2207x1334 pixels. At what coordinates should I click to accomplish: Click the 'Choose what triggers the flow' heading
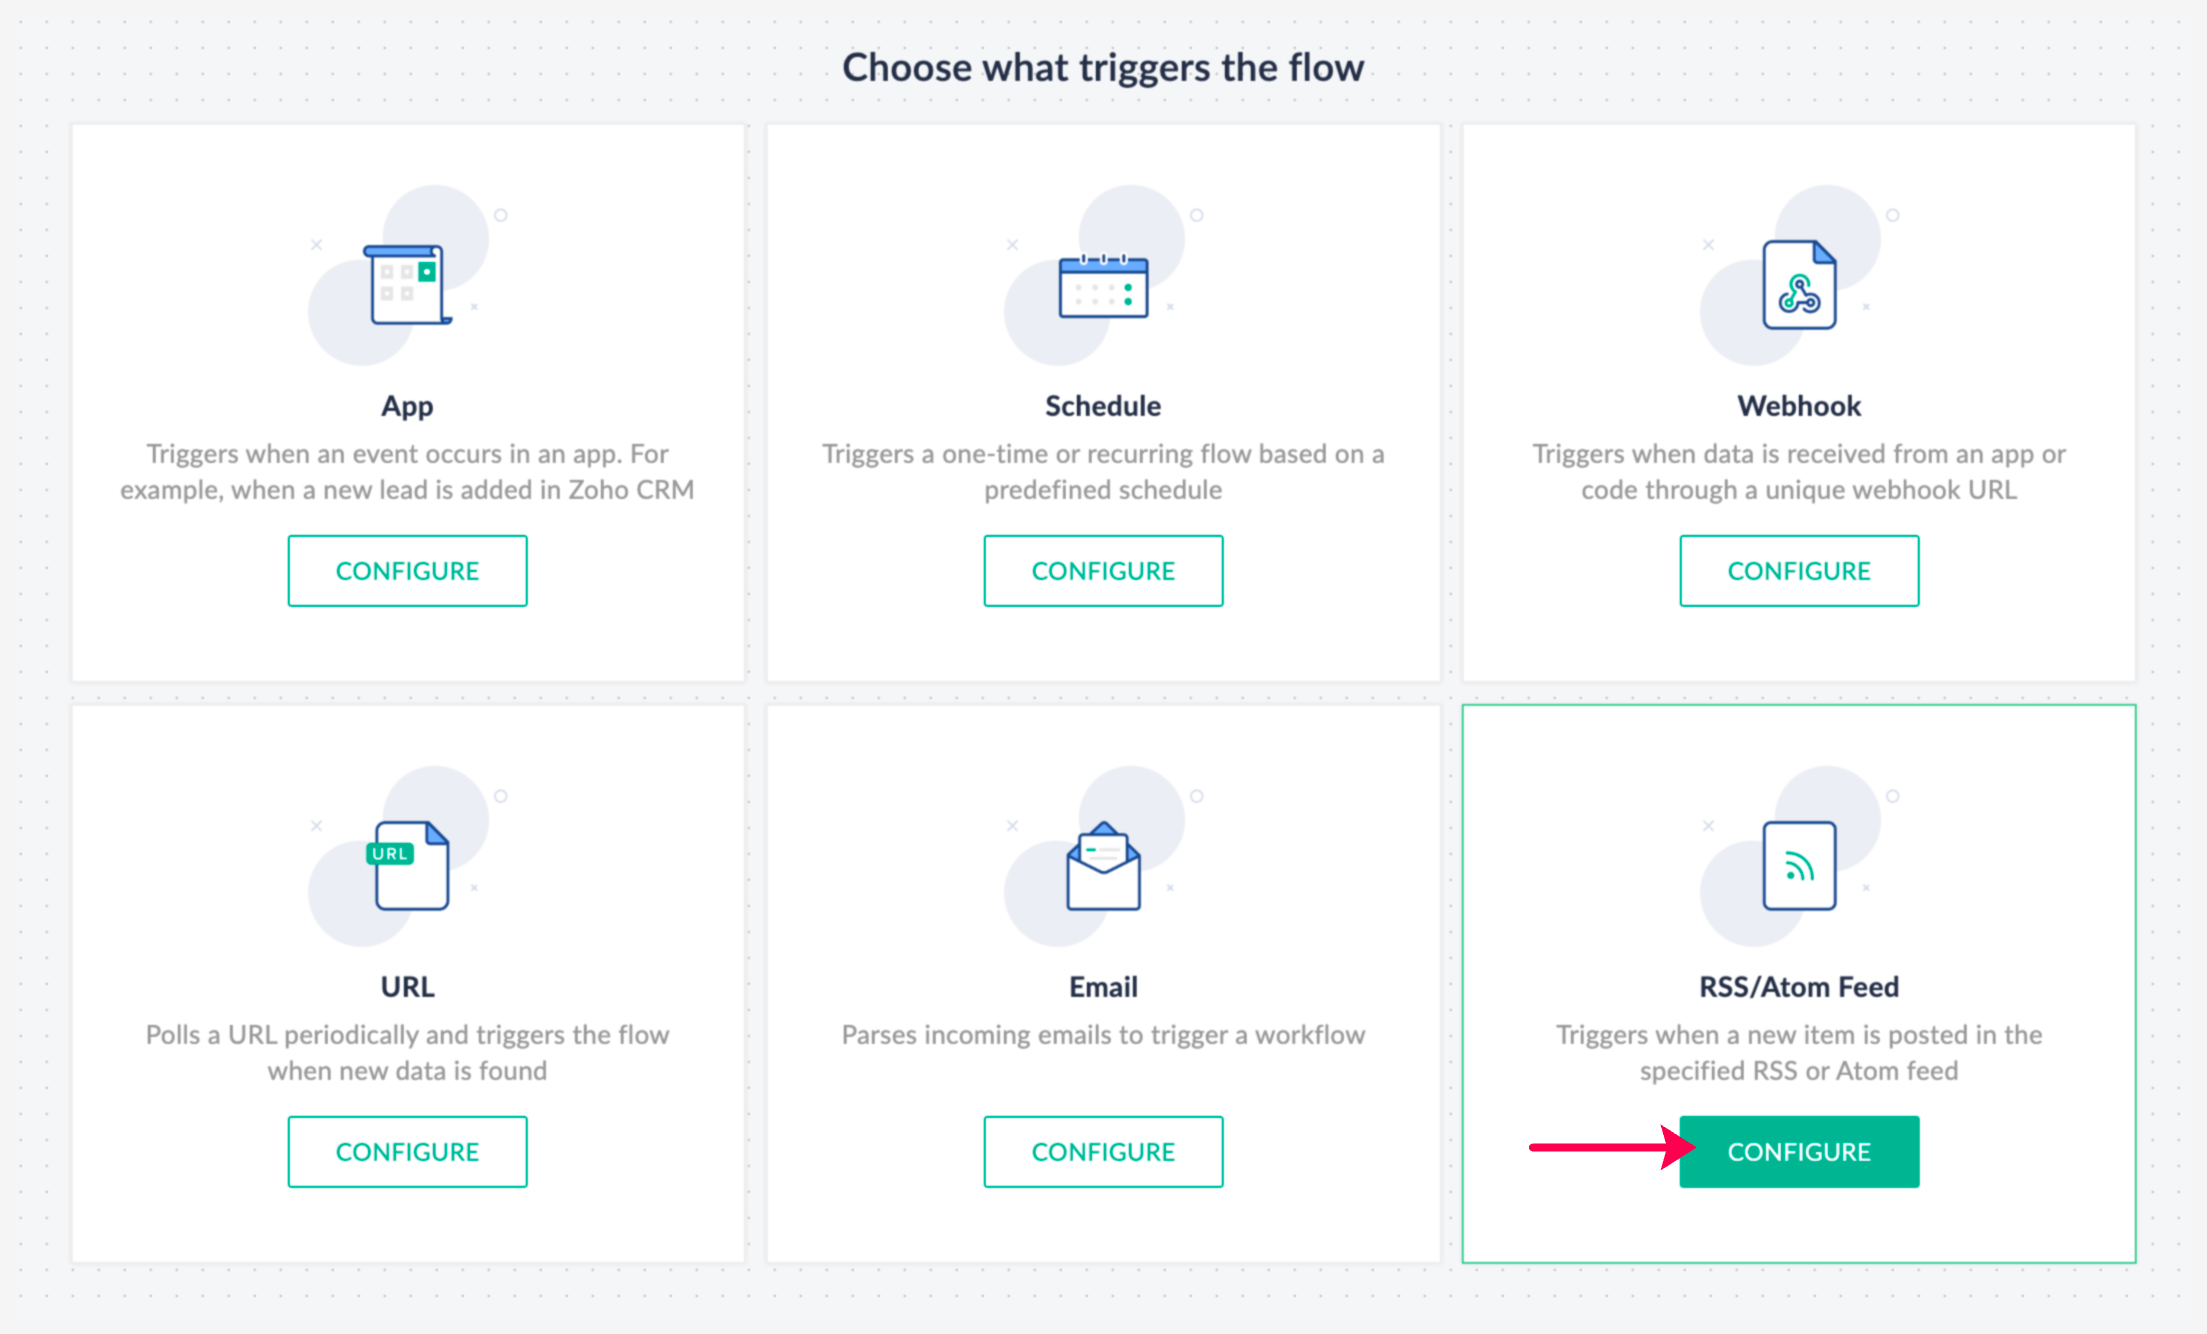1102,67
